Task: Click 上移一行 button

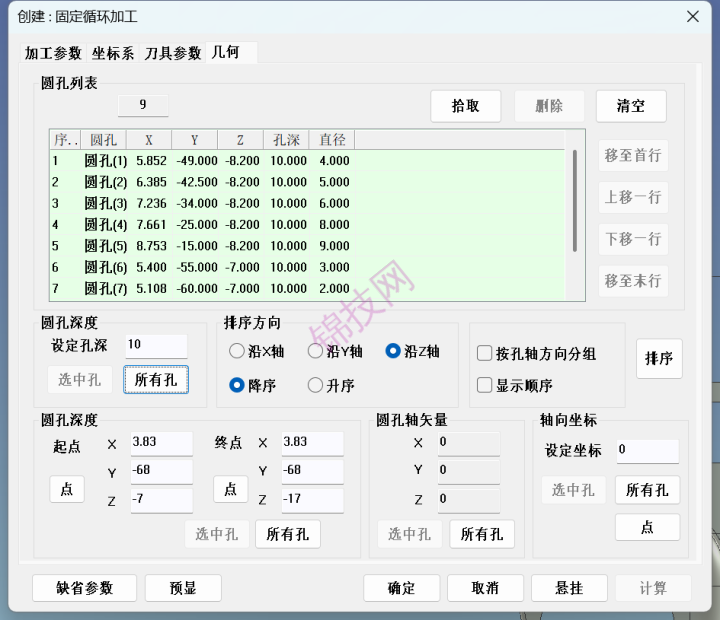Action: [633, 197]
